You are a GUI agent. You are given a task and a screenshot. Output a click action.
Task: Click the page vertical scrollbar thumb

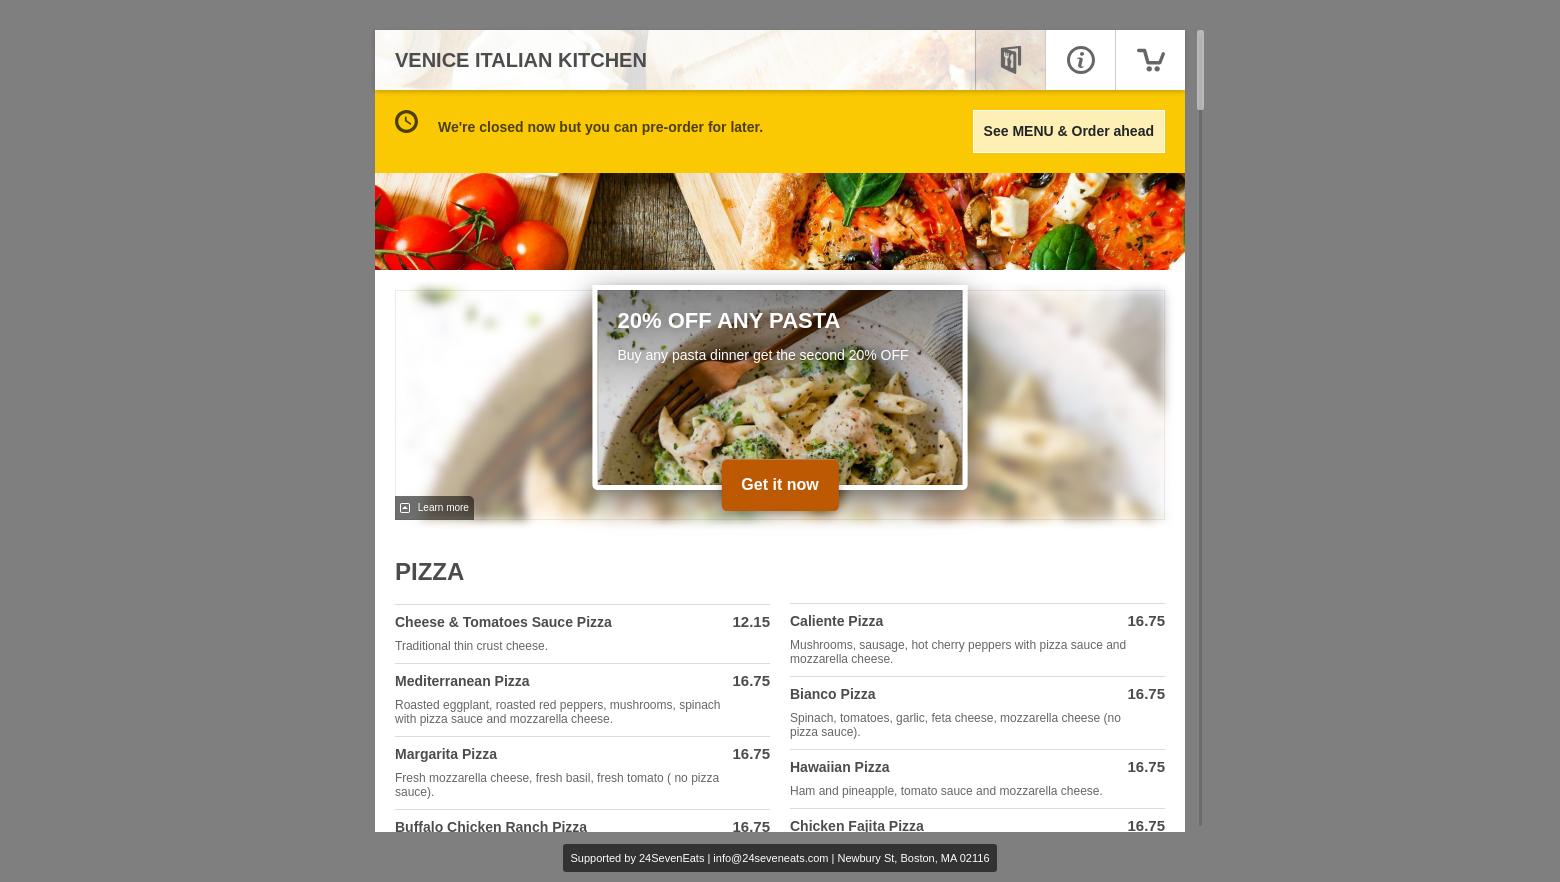pyautogui.click(x=1200, y=70)
